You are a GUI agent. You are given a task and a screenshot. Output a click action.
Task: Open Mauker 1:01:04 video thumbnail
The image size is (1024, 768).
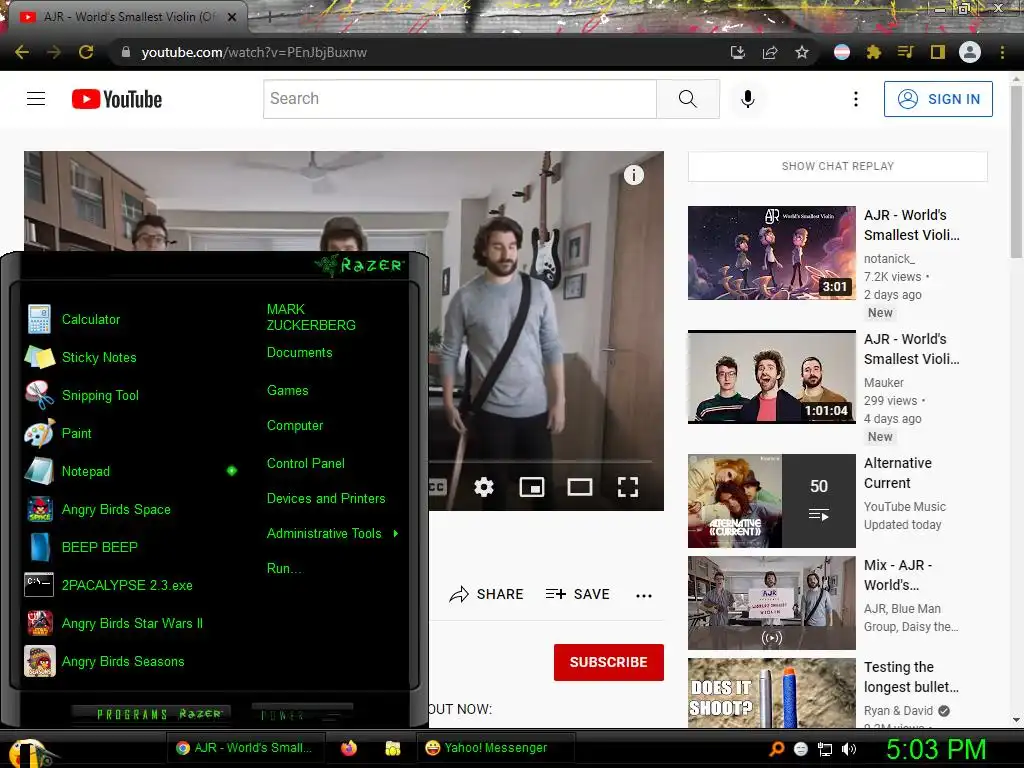[771, 377]
